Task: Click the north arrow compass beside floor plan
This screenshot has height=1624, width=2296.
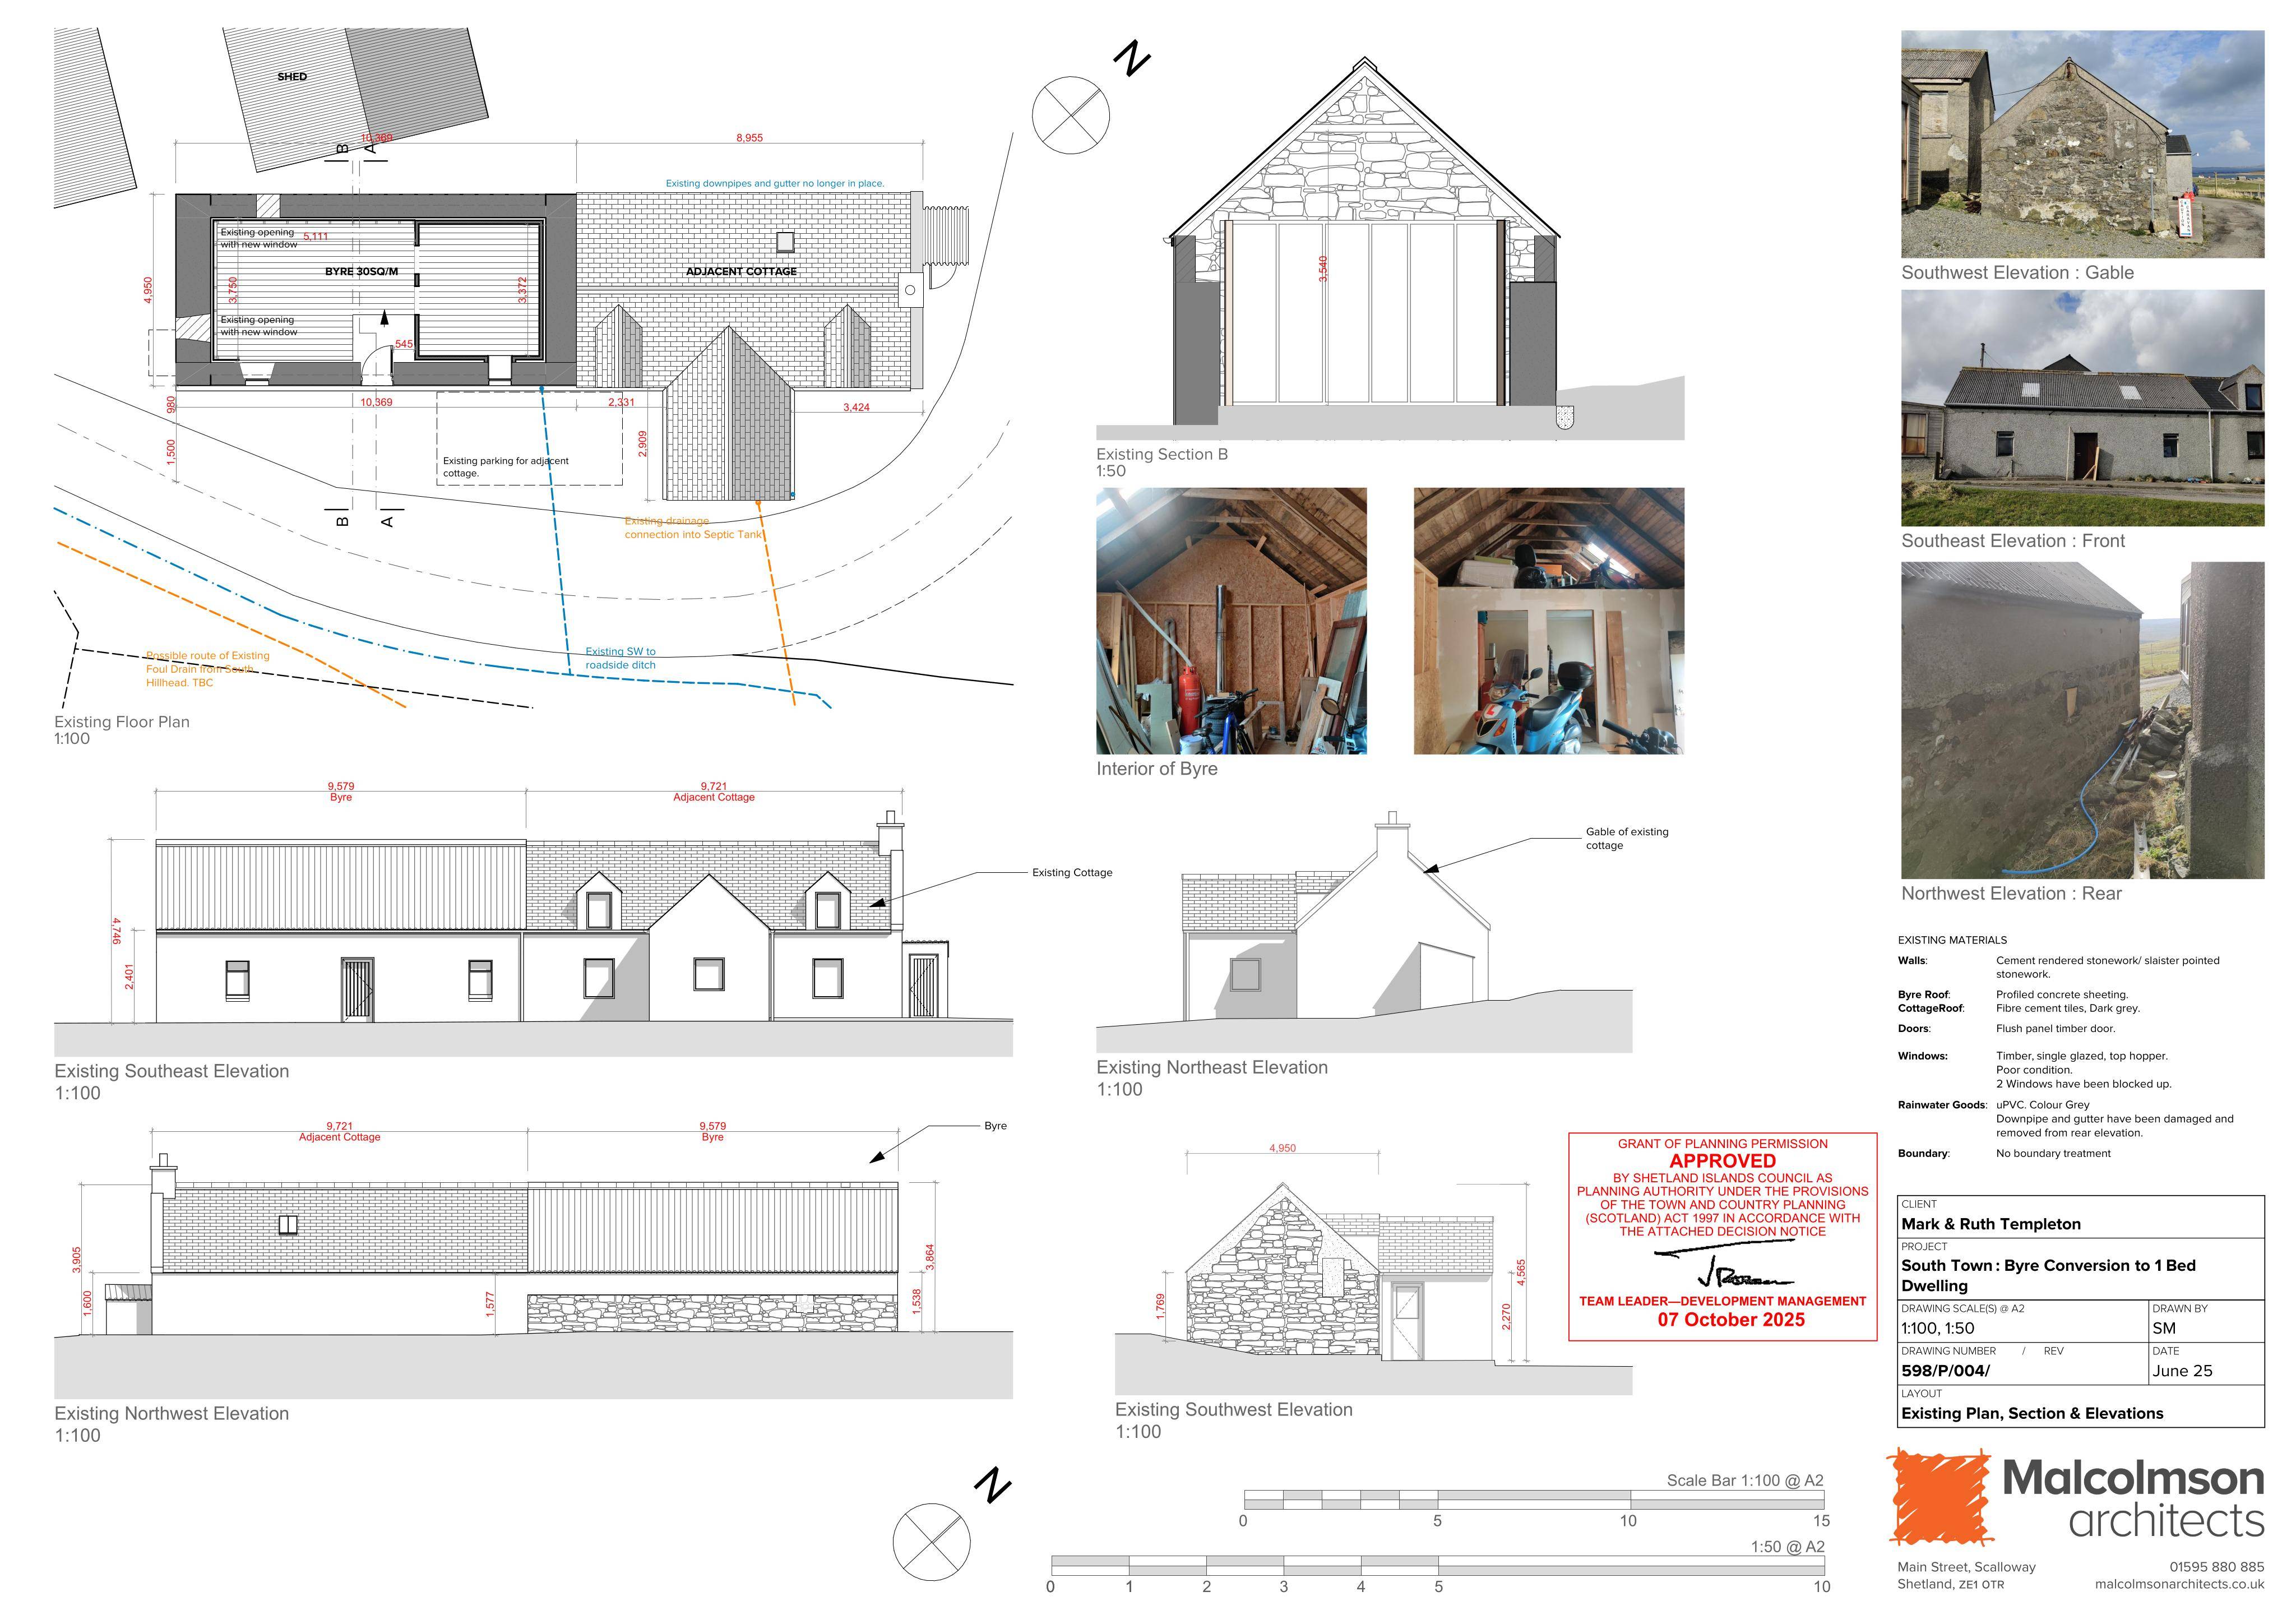Action: (x=1071, y=115)
